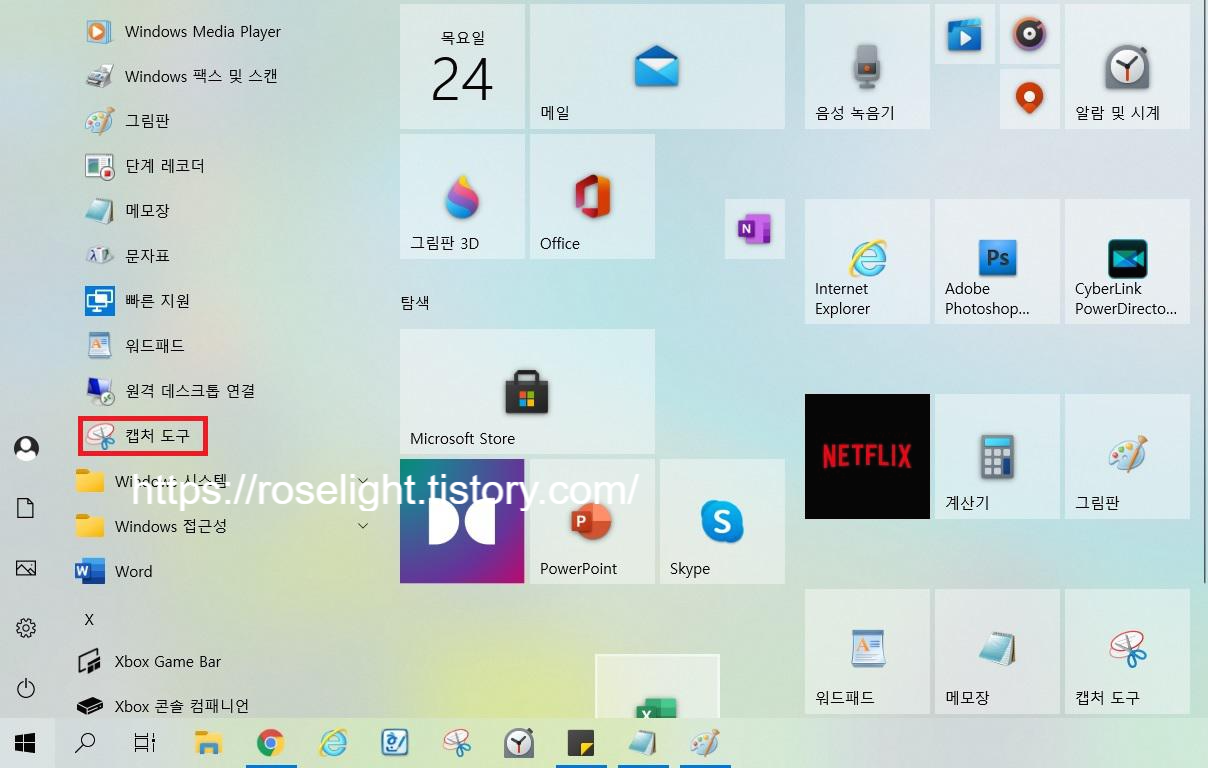This screenshot has width=1208, height=768.
Task: Open the 메모장 tile
Action: click(997, 651)
